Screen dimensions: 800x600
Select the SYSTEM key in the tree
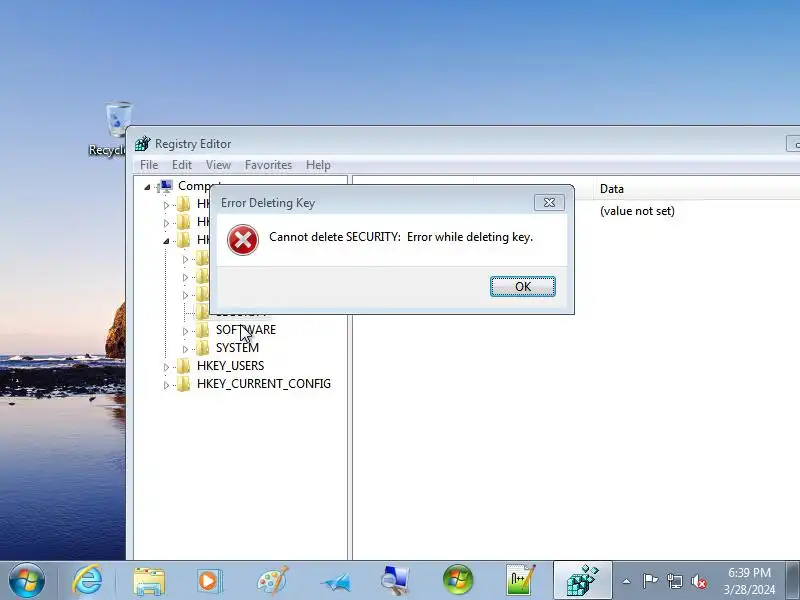tap(237, 347)
